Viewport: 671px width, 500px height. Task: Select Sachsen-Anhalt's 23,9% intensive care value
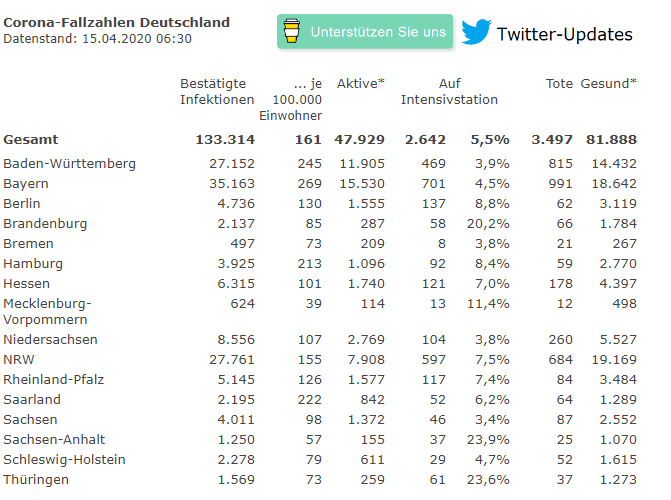coord(488,440)
